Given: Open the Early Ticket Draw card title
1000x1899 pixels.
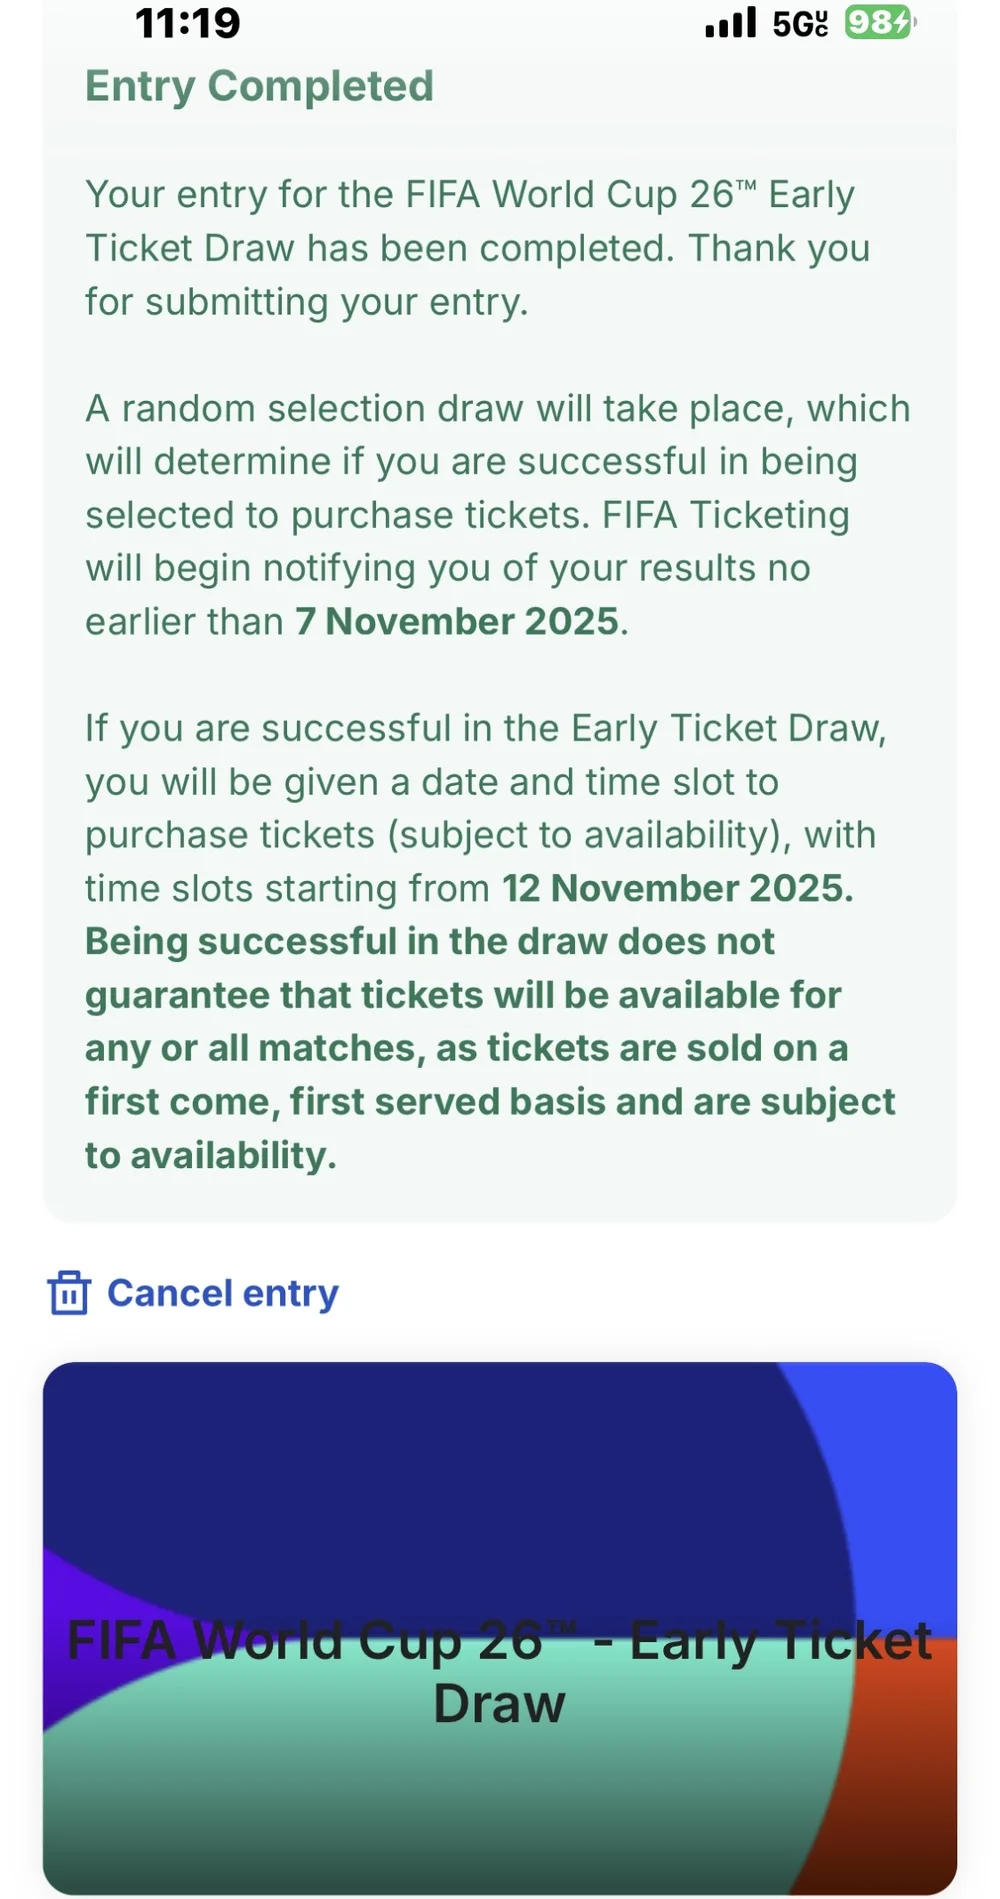Looking at the screenshot, I should pyautogui.click(x=499, y=1672).
